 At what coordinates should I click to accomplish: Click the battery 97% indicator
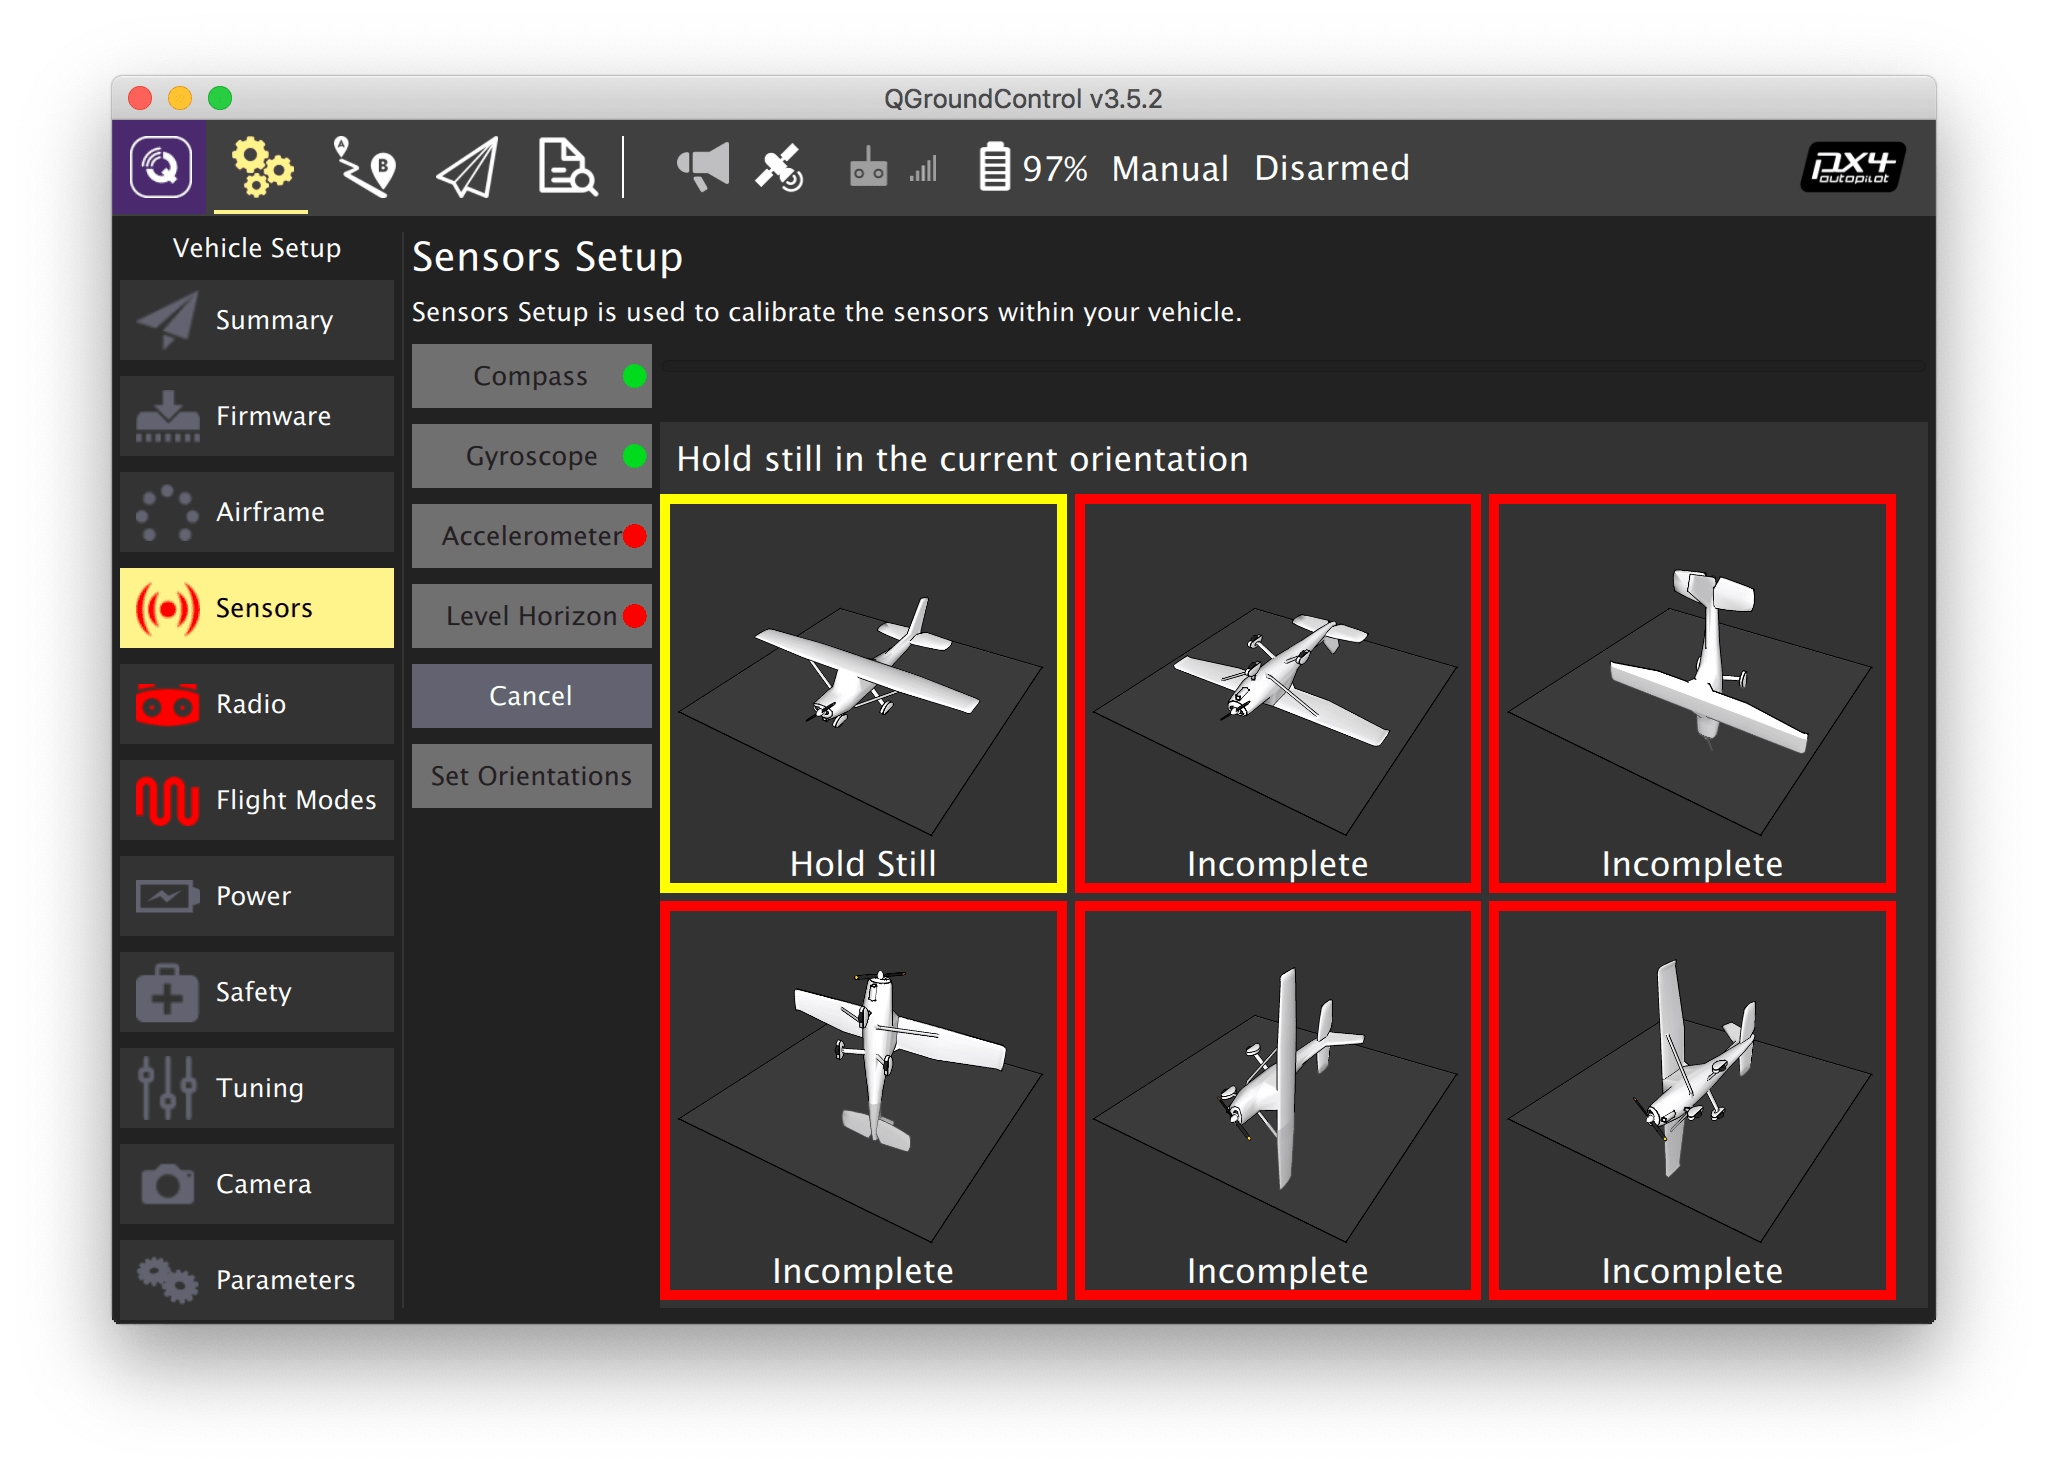[1033, 168]
